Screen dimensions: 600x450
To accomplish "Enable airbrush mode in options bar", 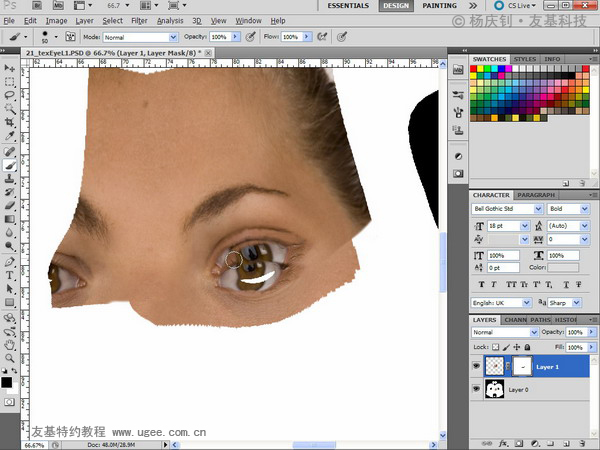I will [x=322, y=37].
